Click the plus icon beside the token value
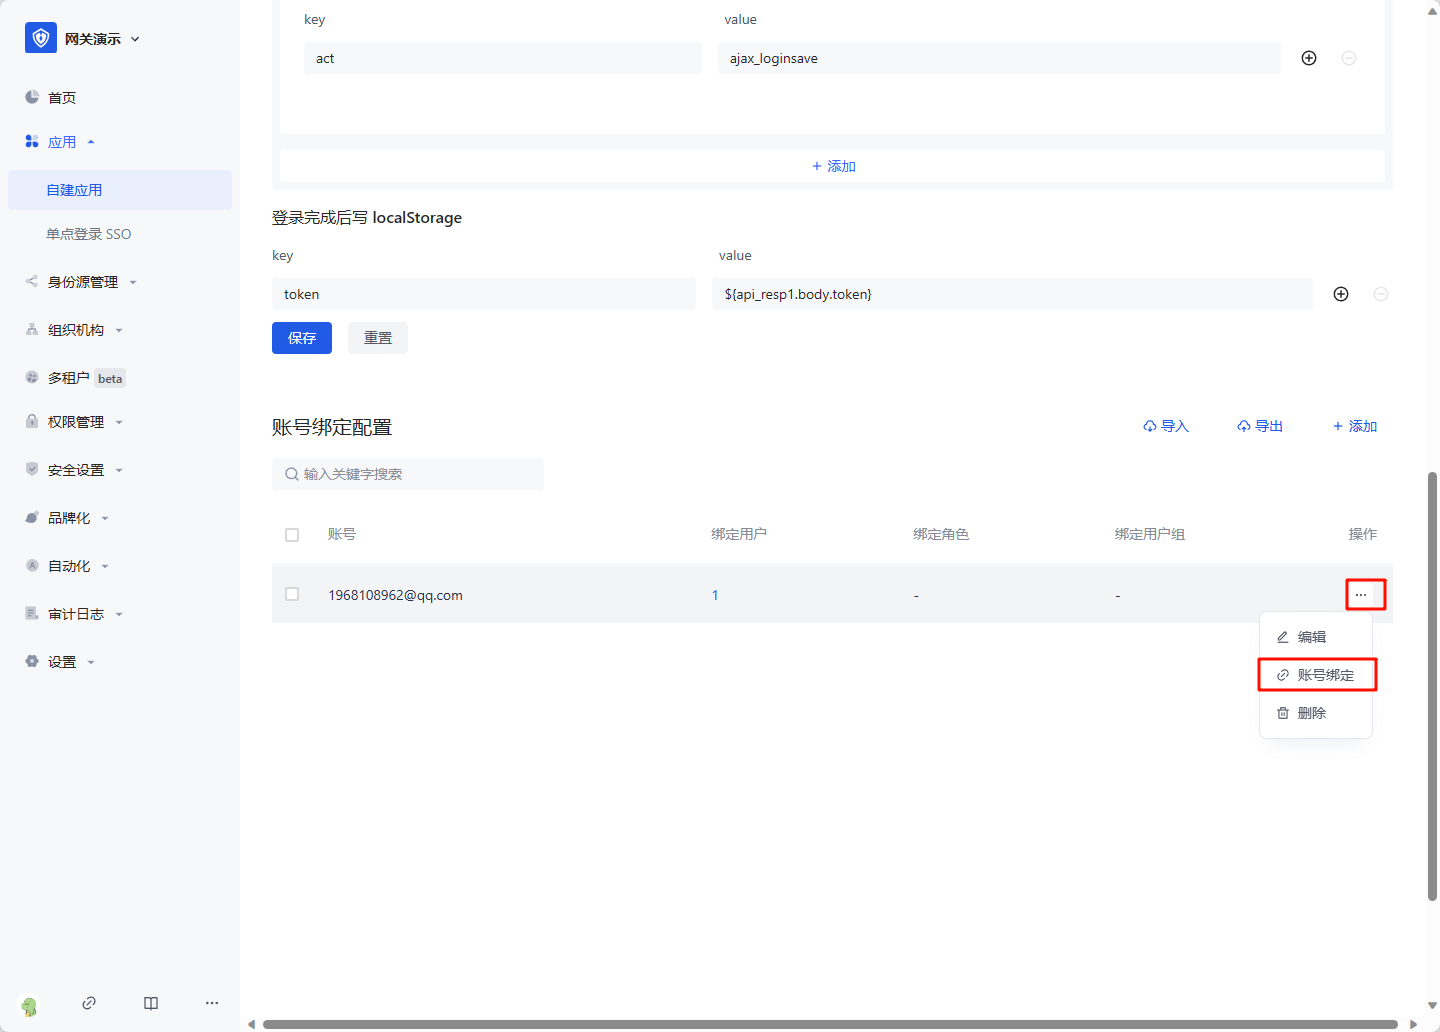This screenshot has height=1032, width=1440. [x=1340, y=294]
